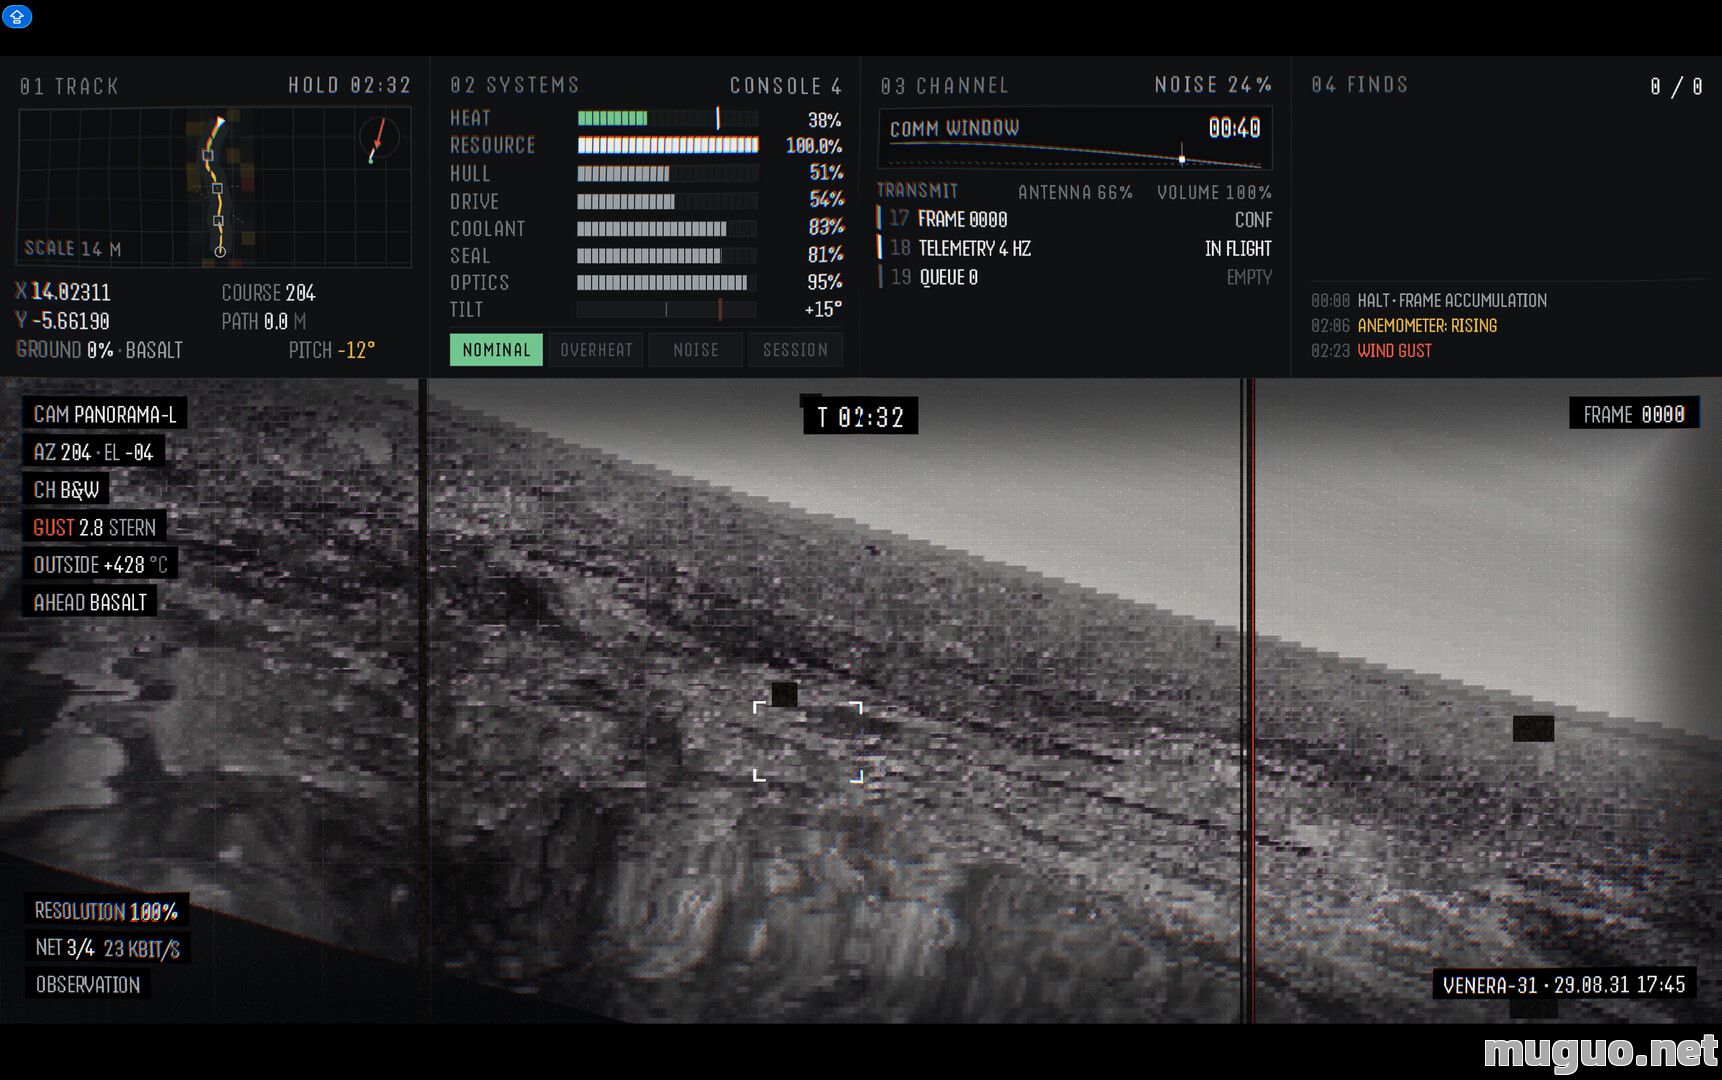Click the CONSOLE 4 label
Viewport: 1722px width, 1080px height.
786,85
